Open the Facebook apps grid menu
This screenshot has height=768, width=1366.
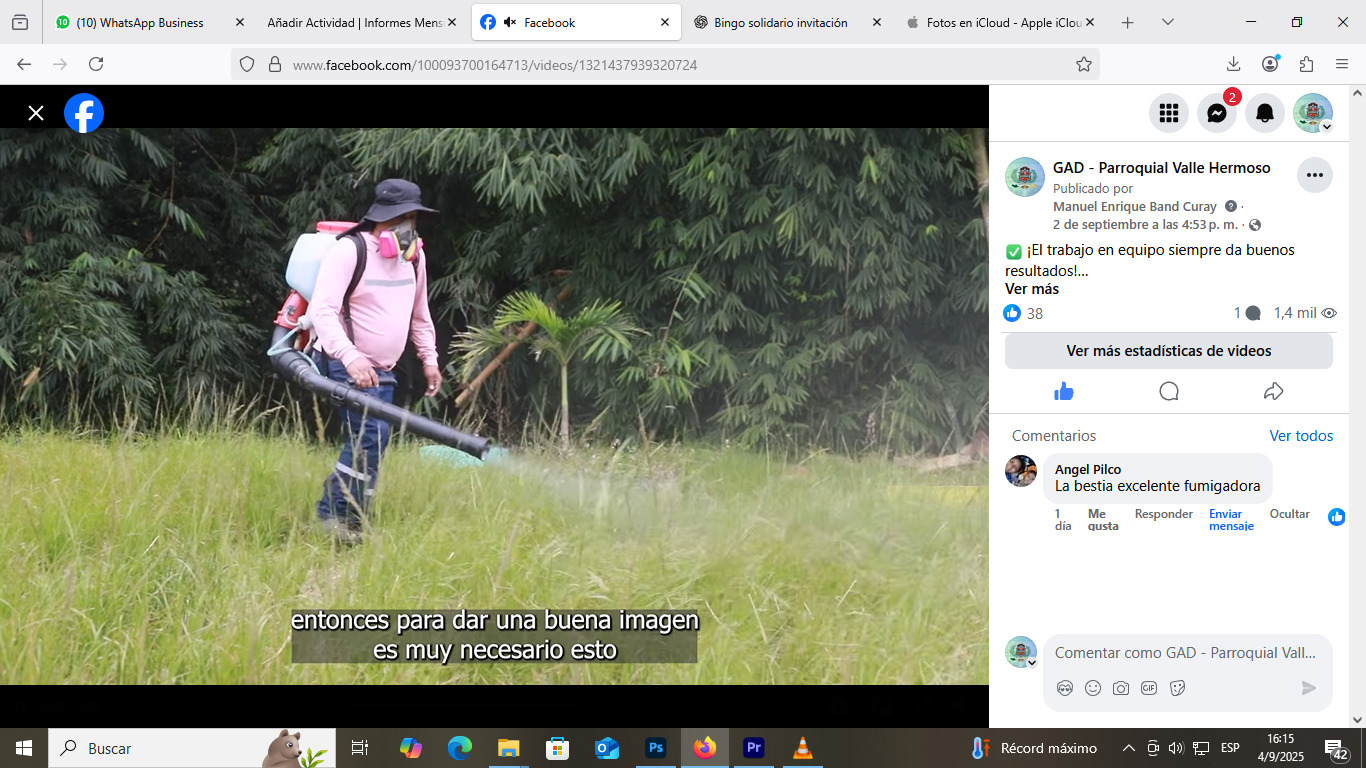pyautogui.click(x=1168, y=113)
